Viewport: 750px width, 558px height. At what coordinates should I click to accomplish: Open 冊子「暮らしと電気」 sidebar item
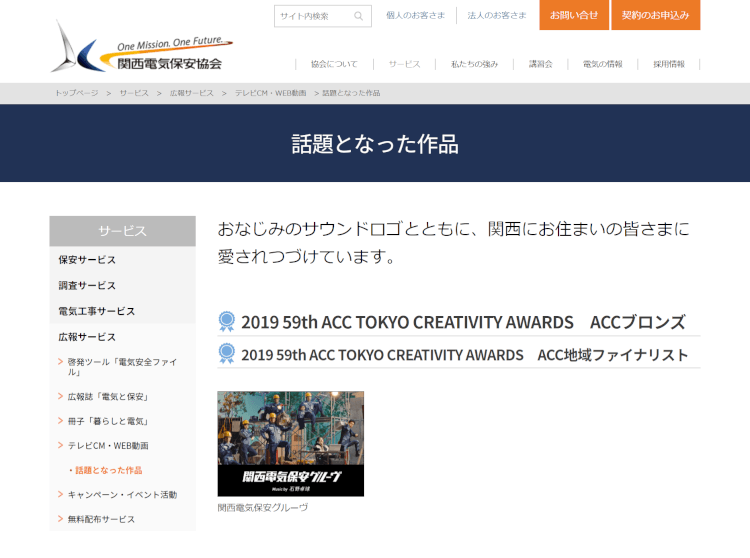(x=108, y=421)
